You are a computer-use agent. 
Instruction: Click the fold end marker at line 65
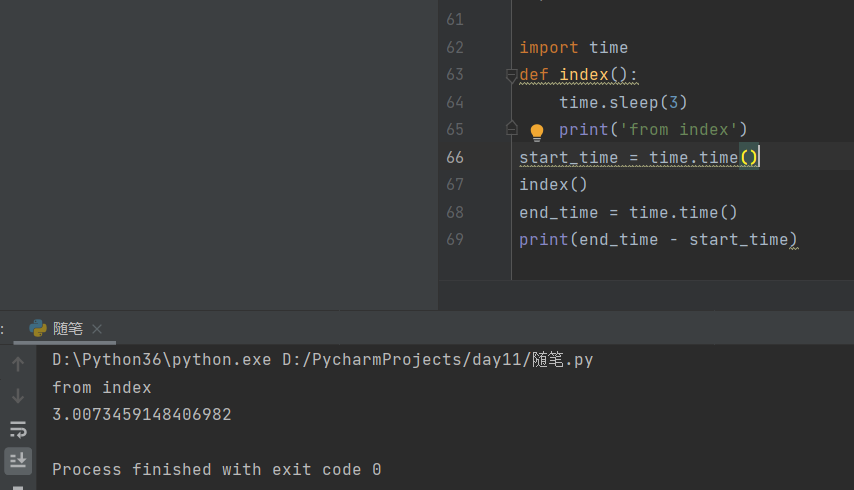(511, 128)
